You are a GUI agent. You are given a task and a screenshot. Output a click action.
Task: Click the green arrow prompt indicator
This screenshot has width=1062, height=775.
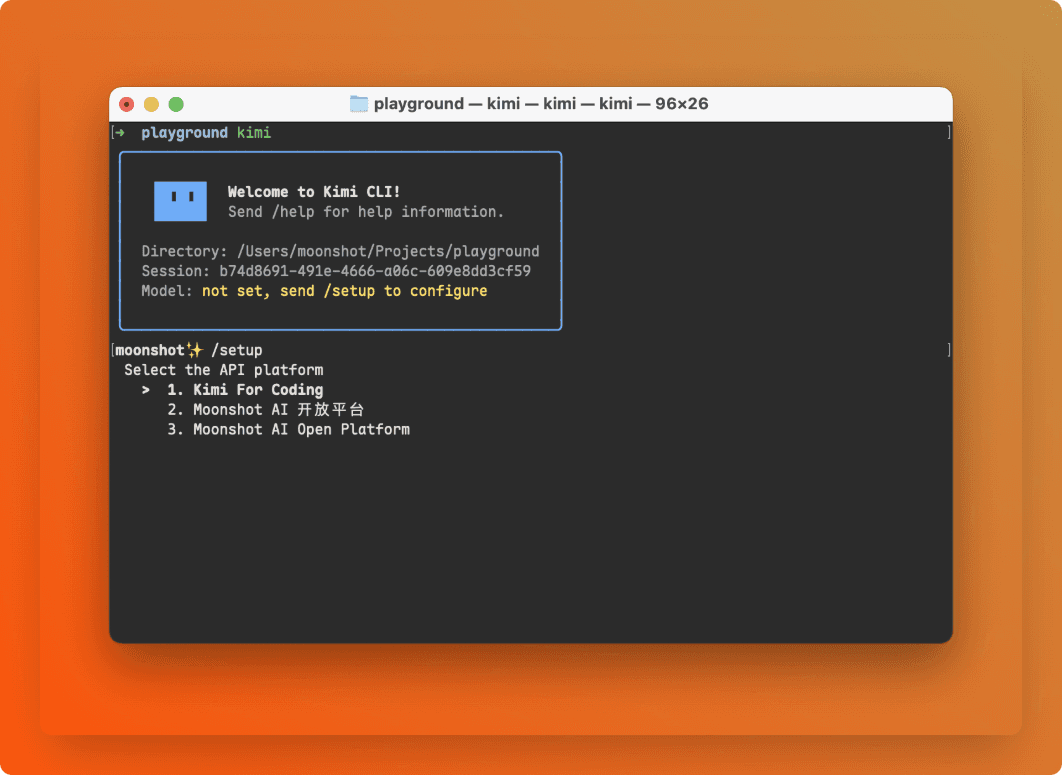pos(120,131)
